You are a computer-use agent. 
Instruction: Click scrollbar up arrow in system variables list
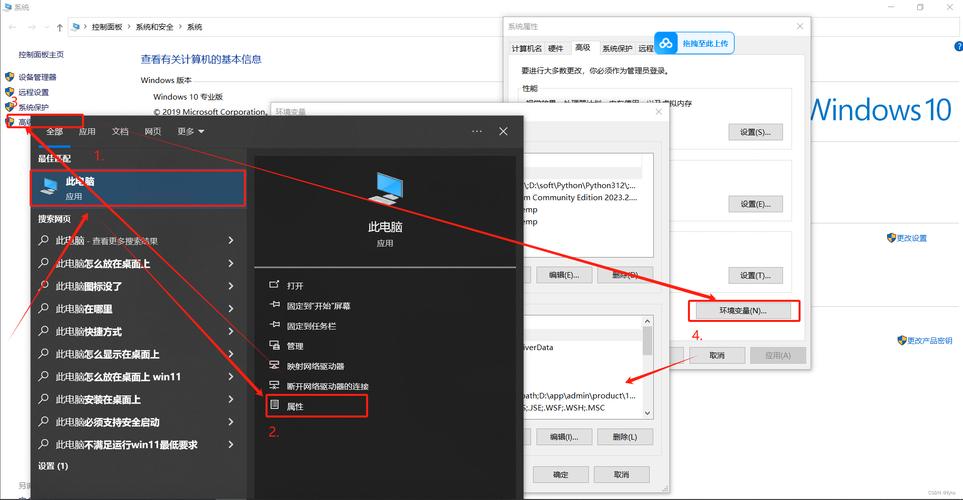click(647, 321)
